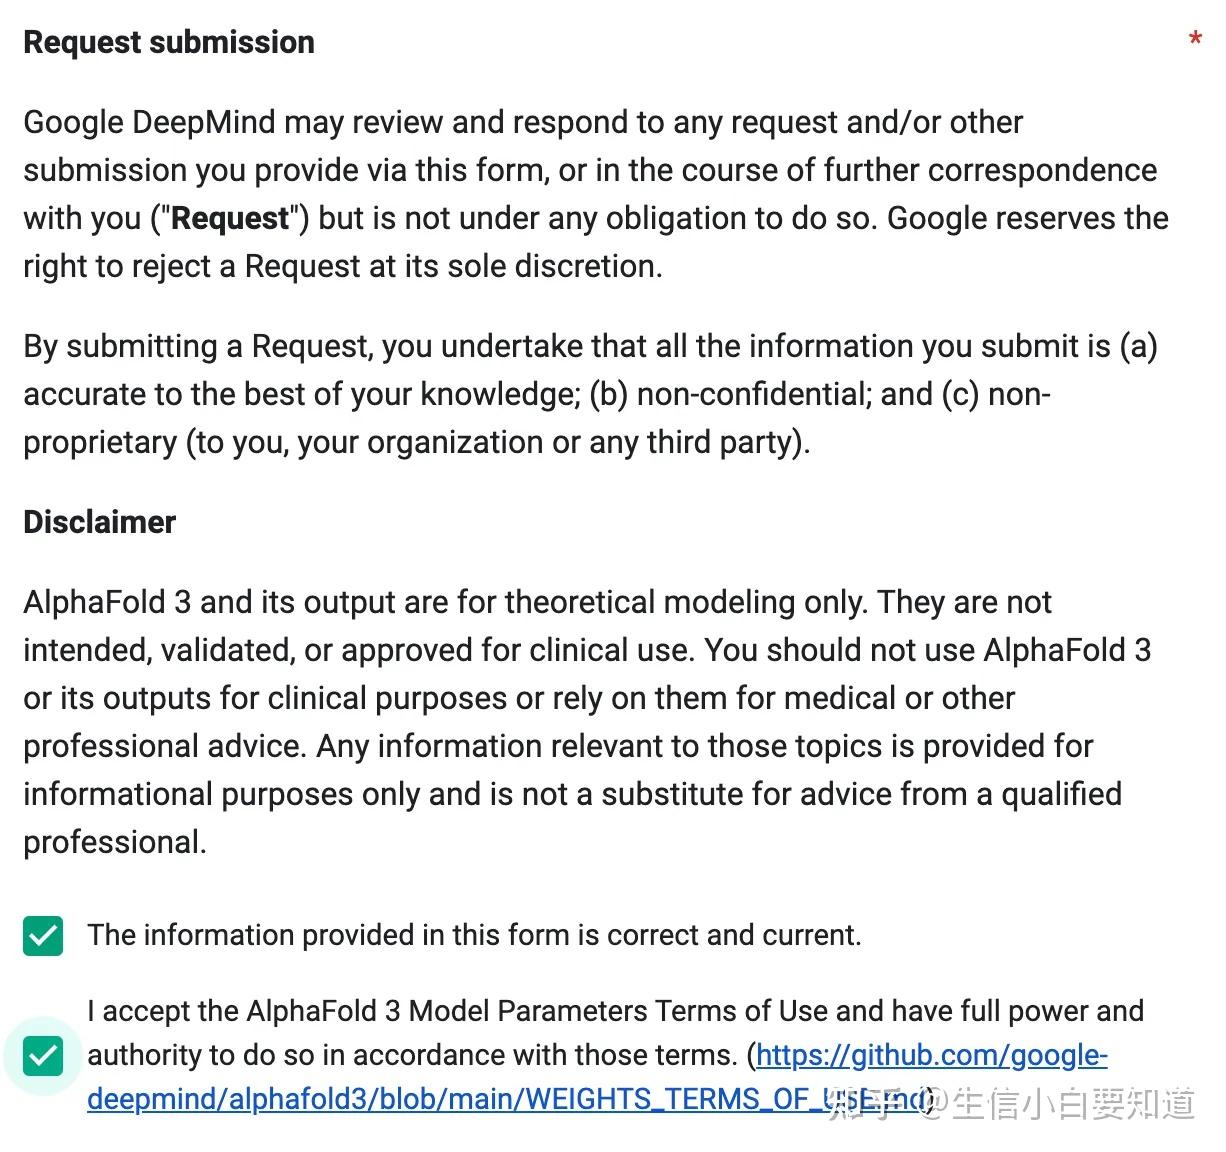1226x1152 pixels.
Task: Click the Request submission heading
Action: (x=169, y=42)
